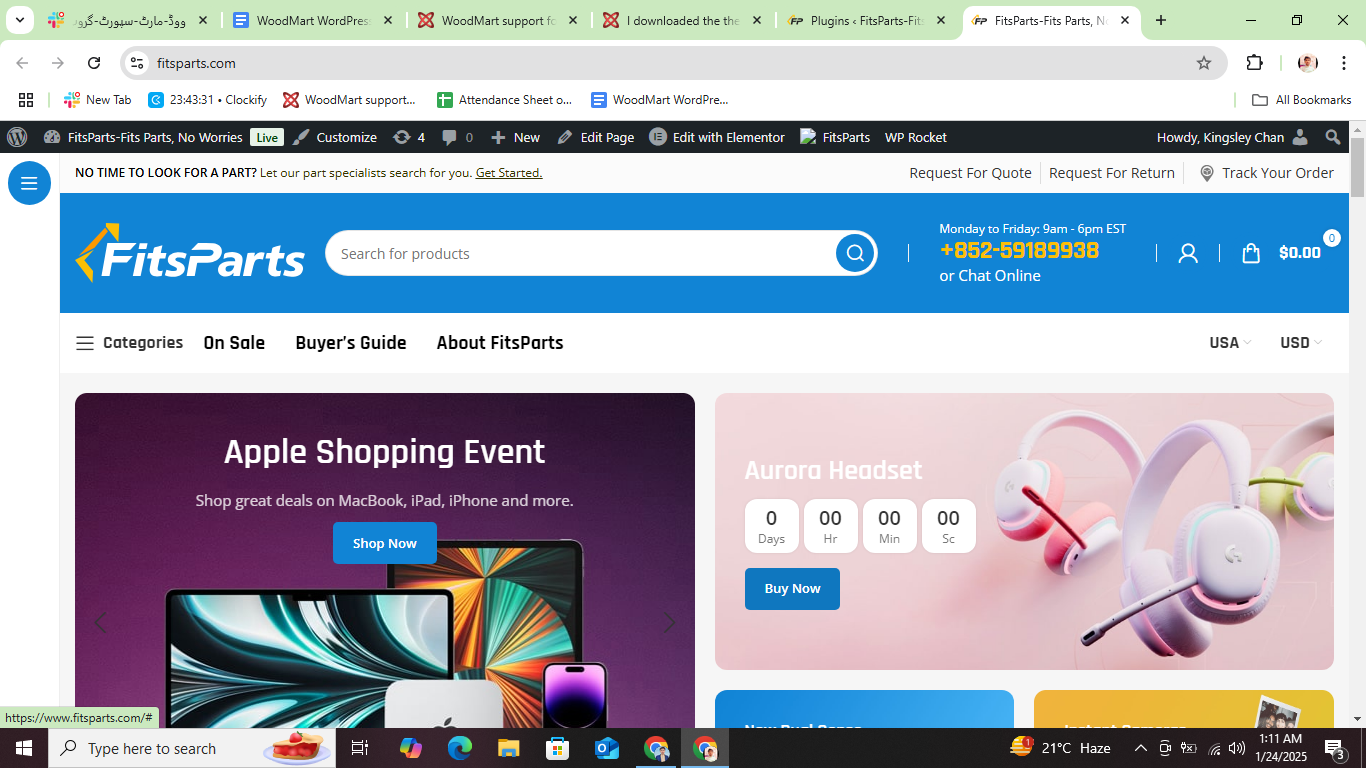Click Edit Page in the admin bar
This screenshot has width=1366, height=768.
[x=596, y=137]
